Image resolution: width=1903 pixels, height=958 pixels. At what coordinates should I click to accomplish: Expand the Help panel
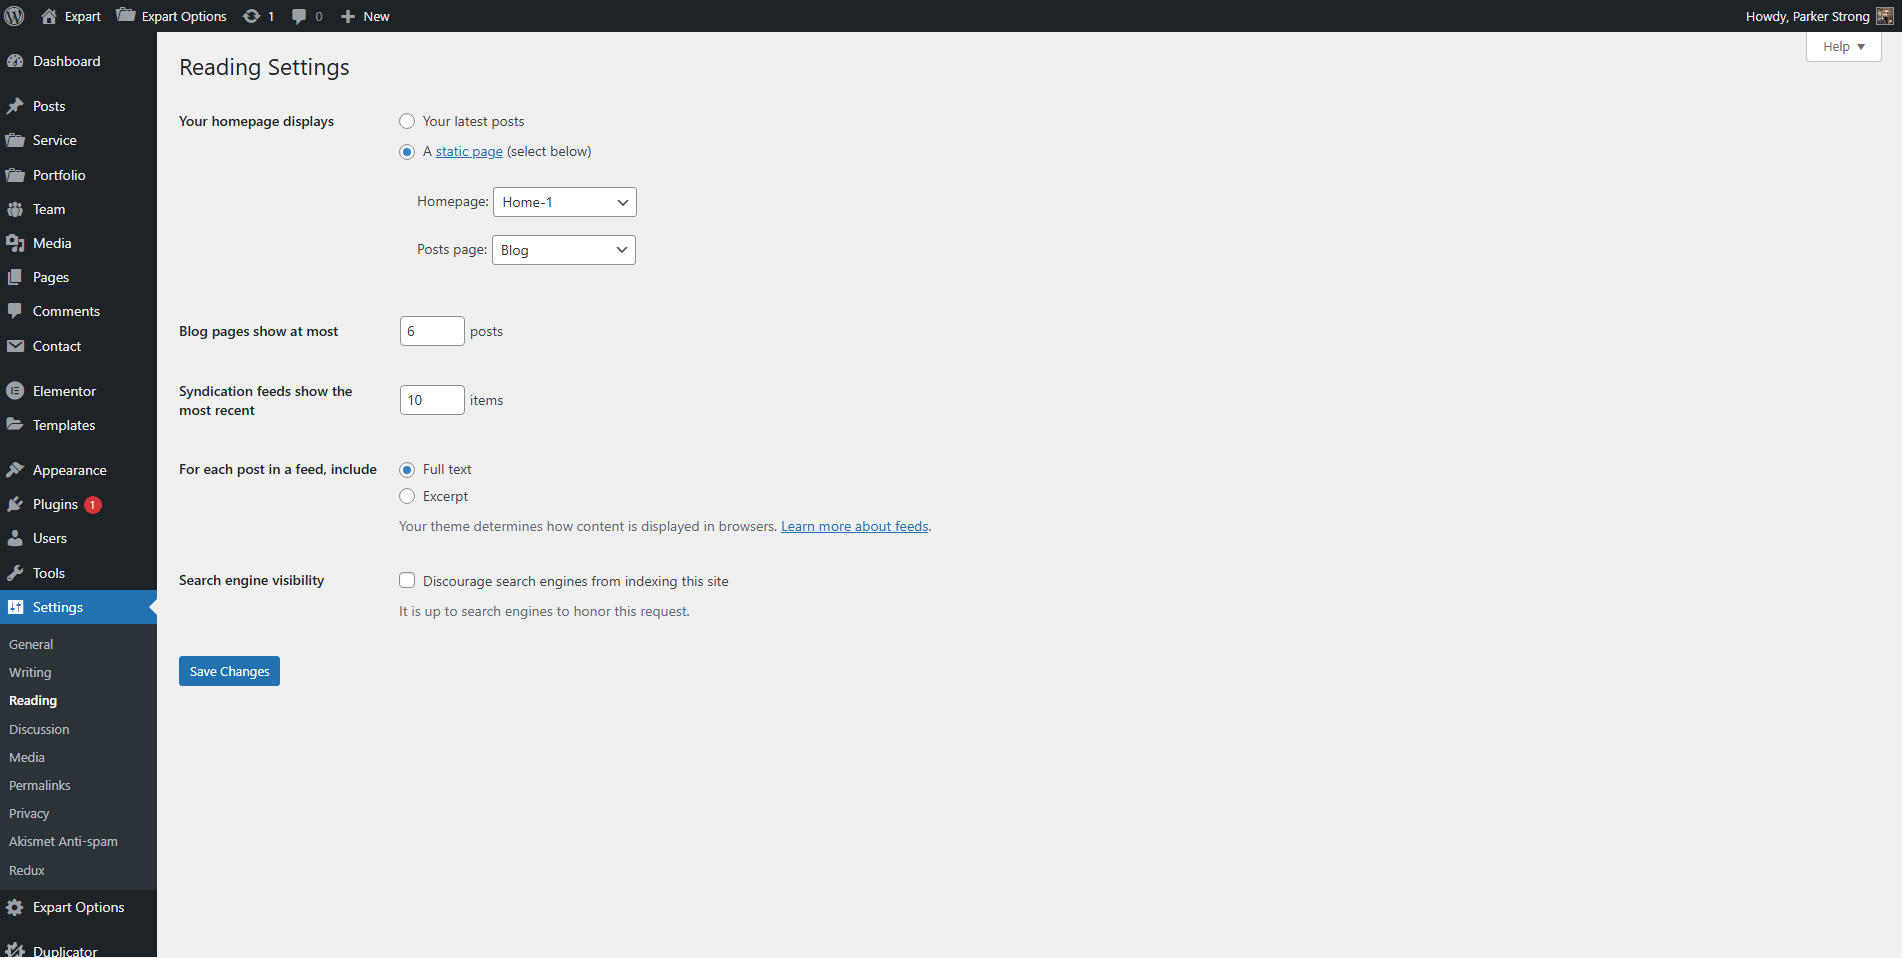1843,47
